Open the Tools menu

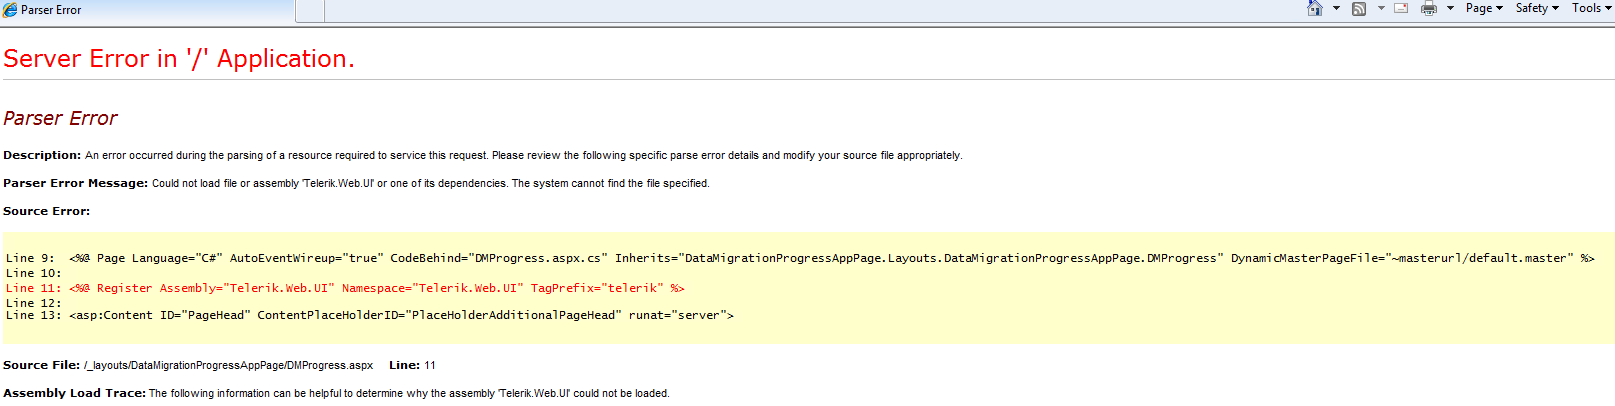click(1590, 8)
